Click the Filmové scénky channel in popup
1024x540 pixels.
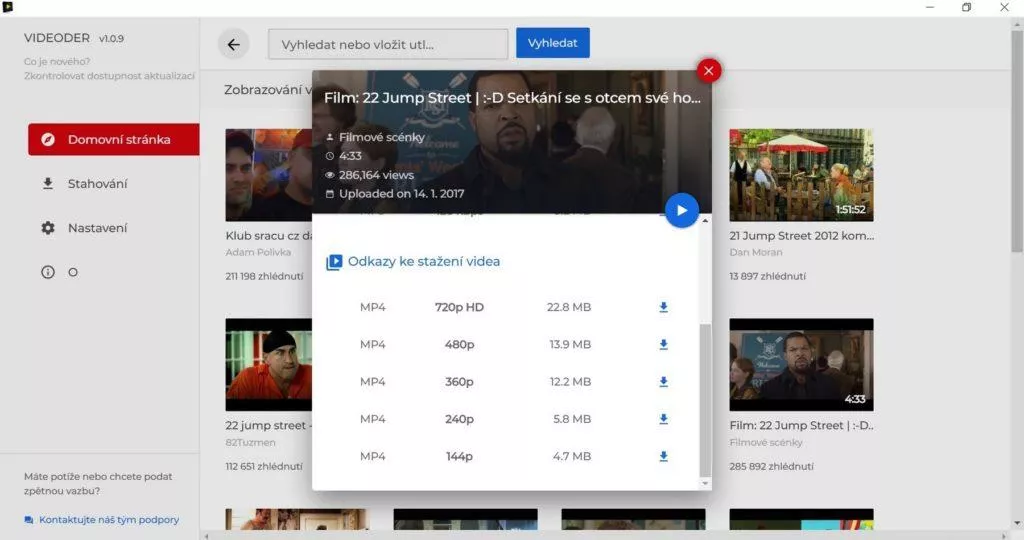pyautogui.click(x=381, y=137)
